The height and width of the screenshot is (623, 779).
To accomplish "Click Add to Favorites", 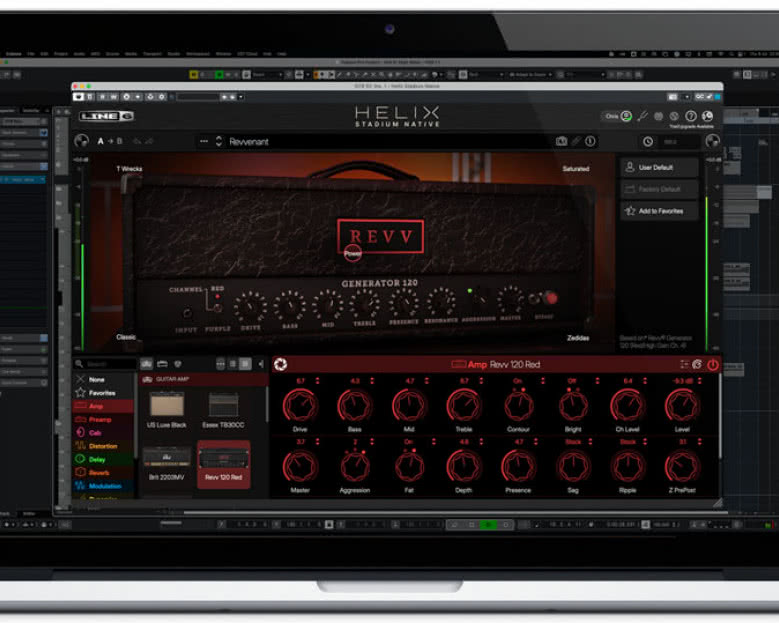I will pyautogui.click(x=660, y=211).
